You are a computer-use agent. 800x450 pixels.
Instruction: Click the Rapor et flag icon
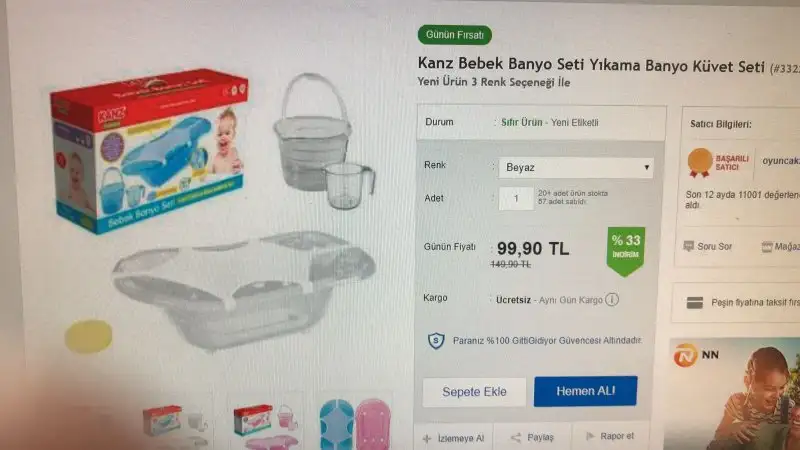click(590, 436)
